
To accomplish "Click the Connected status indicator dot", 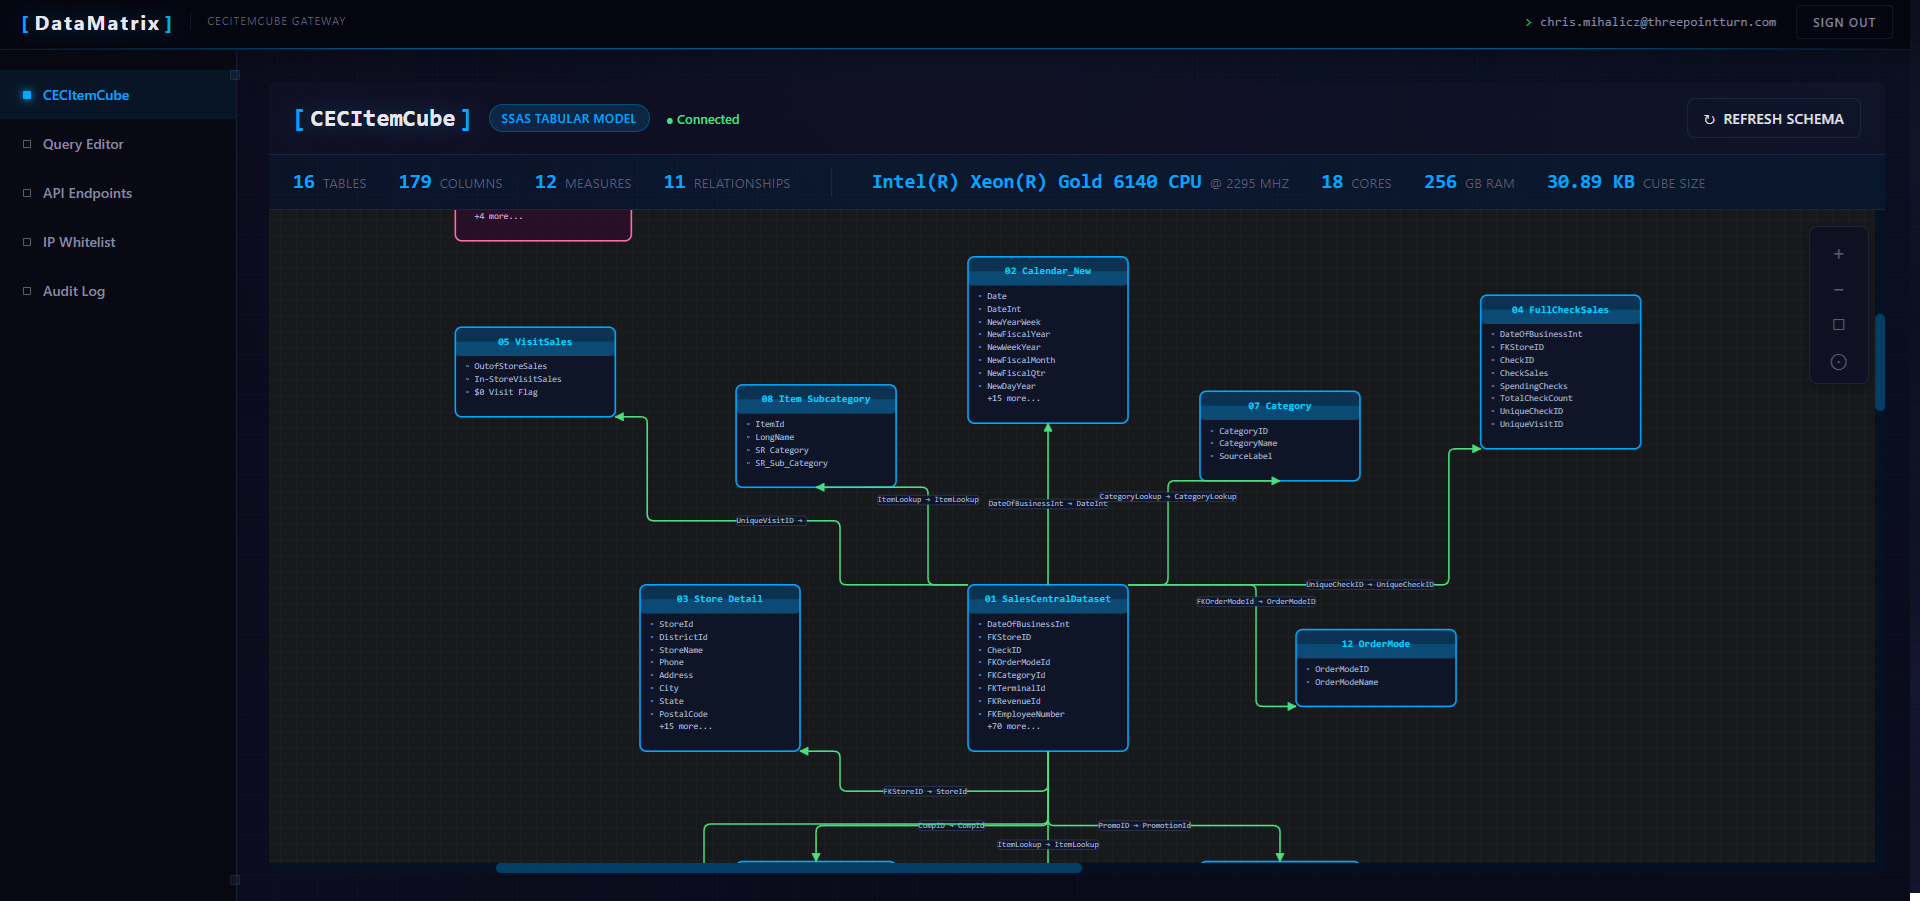I will click(668, 119).
